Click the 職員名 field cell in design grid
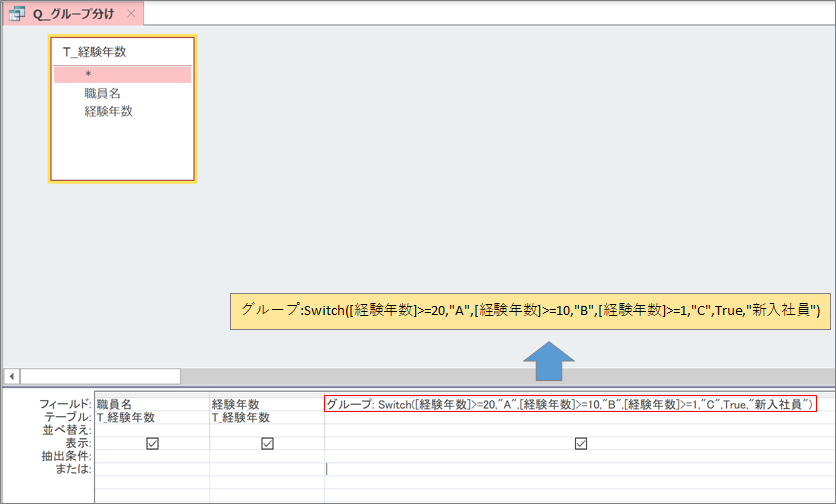836x504 pixels. [152, 404]
